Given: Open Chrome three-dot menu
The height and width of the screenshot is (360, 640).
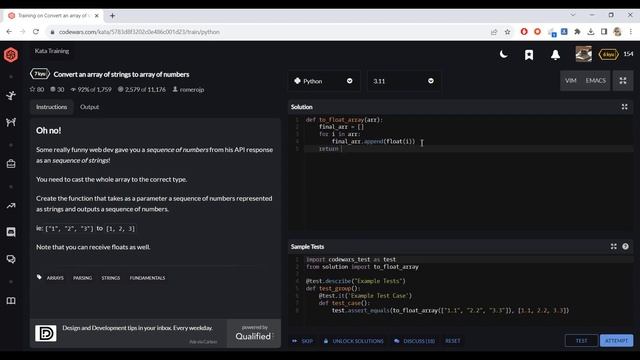Looking at the screenshot, I should 631,31.
